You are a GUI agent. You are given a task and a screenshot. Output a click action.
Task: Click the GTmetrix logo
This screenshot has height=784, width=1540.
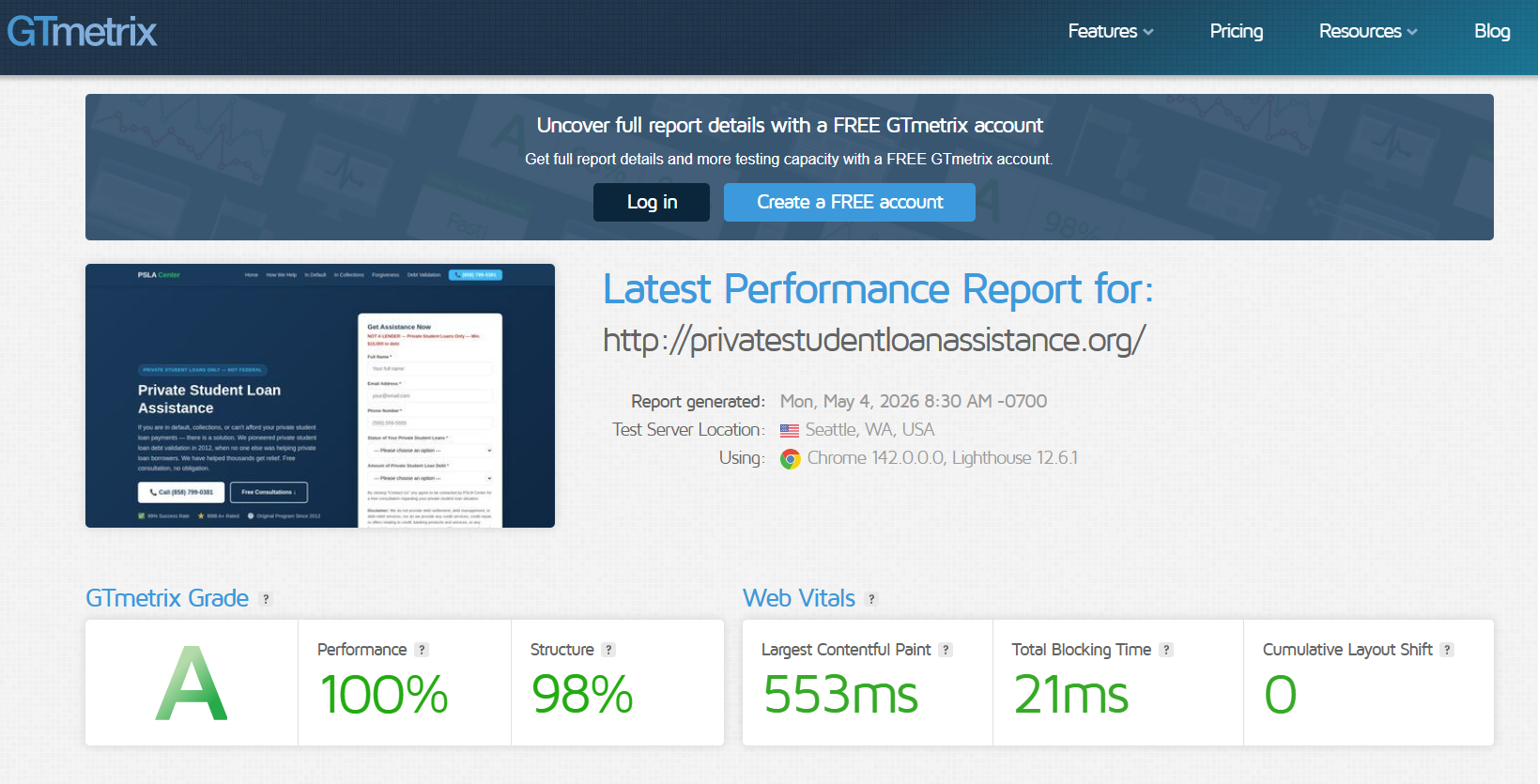(81, 31)
